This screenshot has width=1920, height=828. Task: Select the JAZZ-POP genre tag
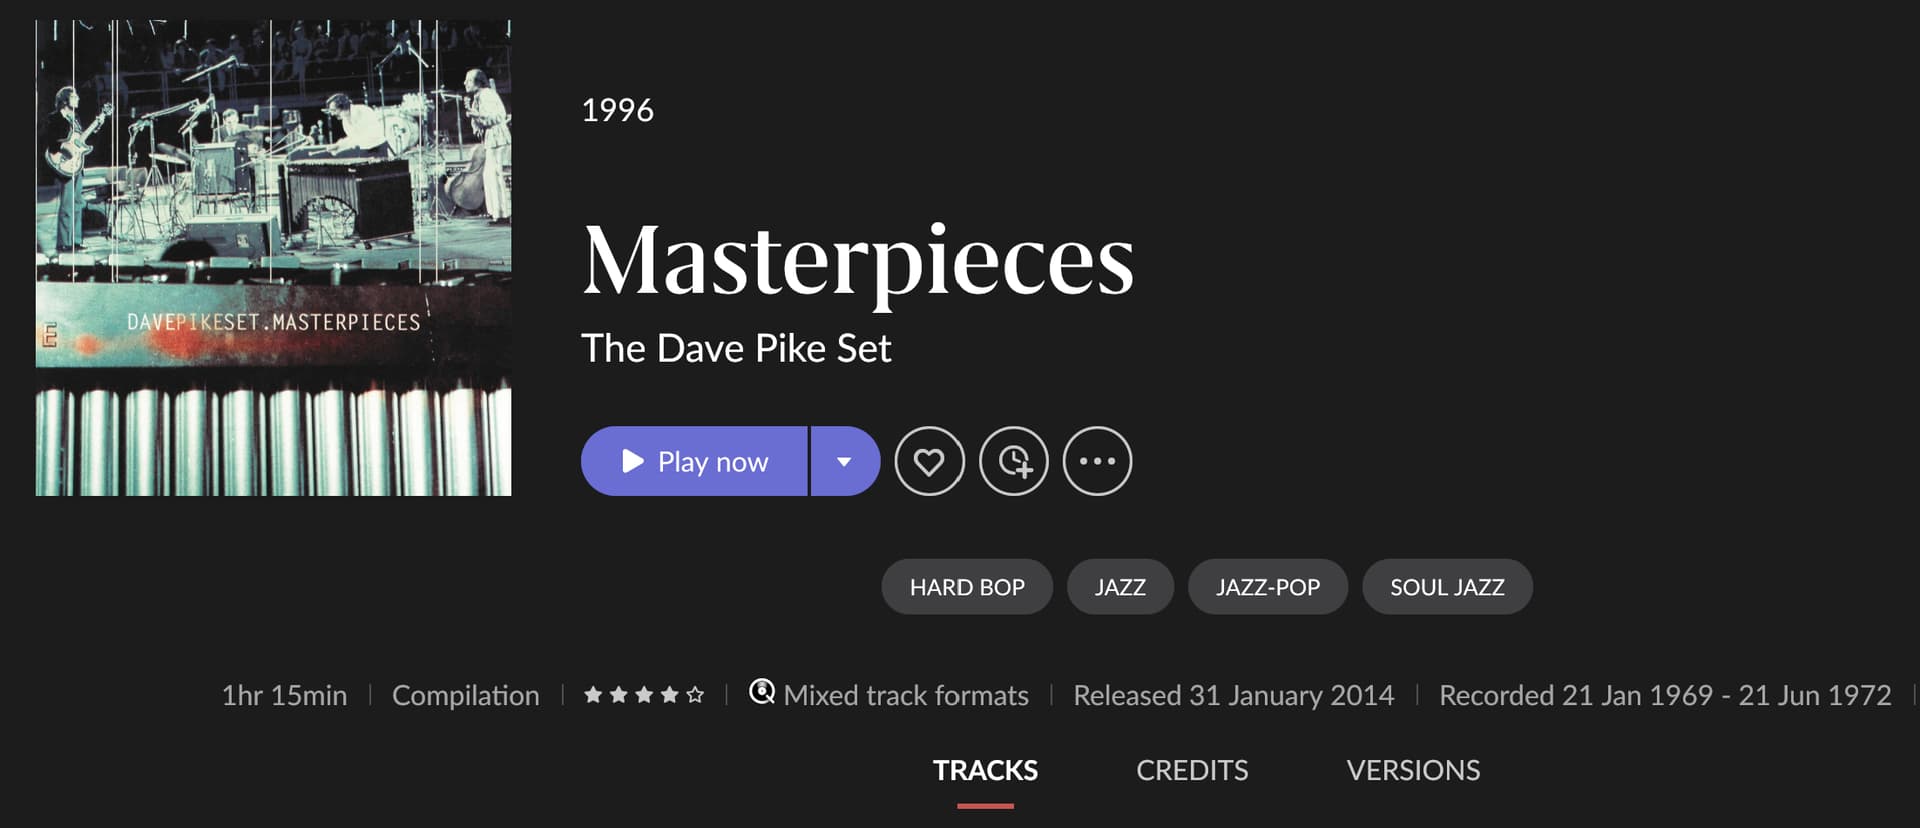coord(1268,587)
